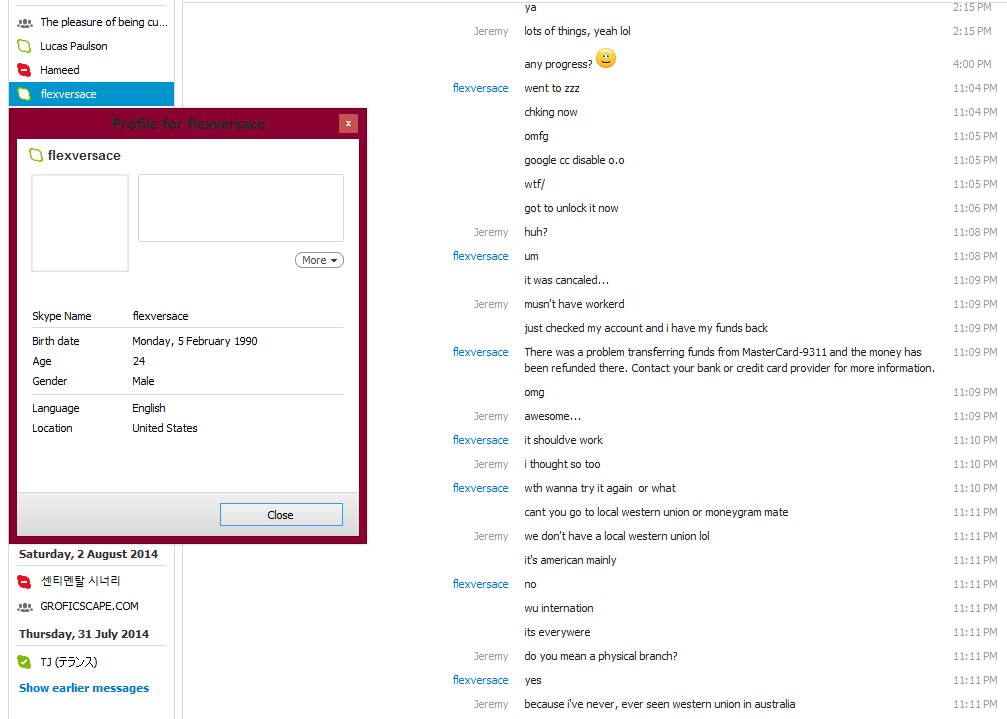This screenshot has height=719, width=1007.
Task: Close the profile with the Close button
Action: click(281, 515)
